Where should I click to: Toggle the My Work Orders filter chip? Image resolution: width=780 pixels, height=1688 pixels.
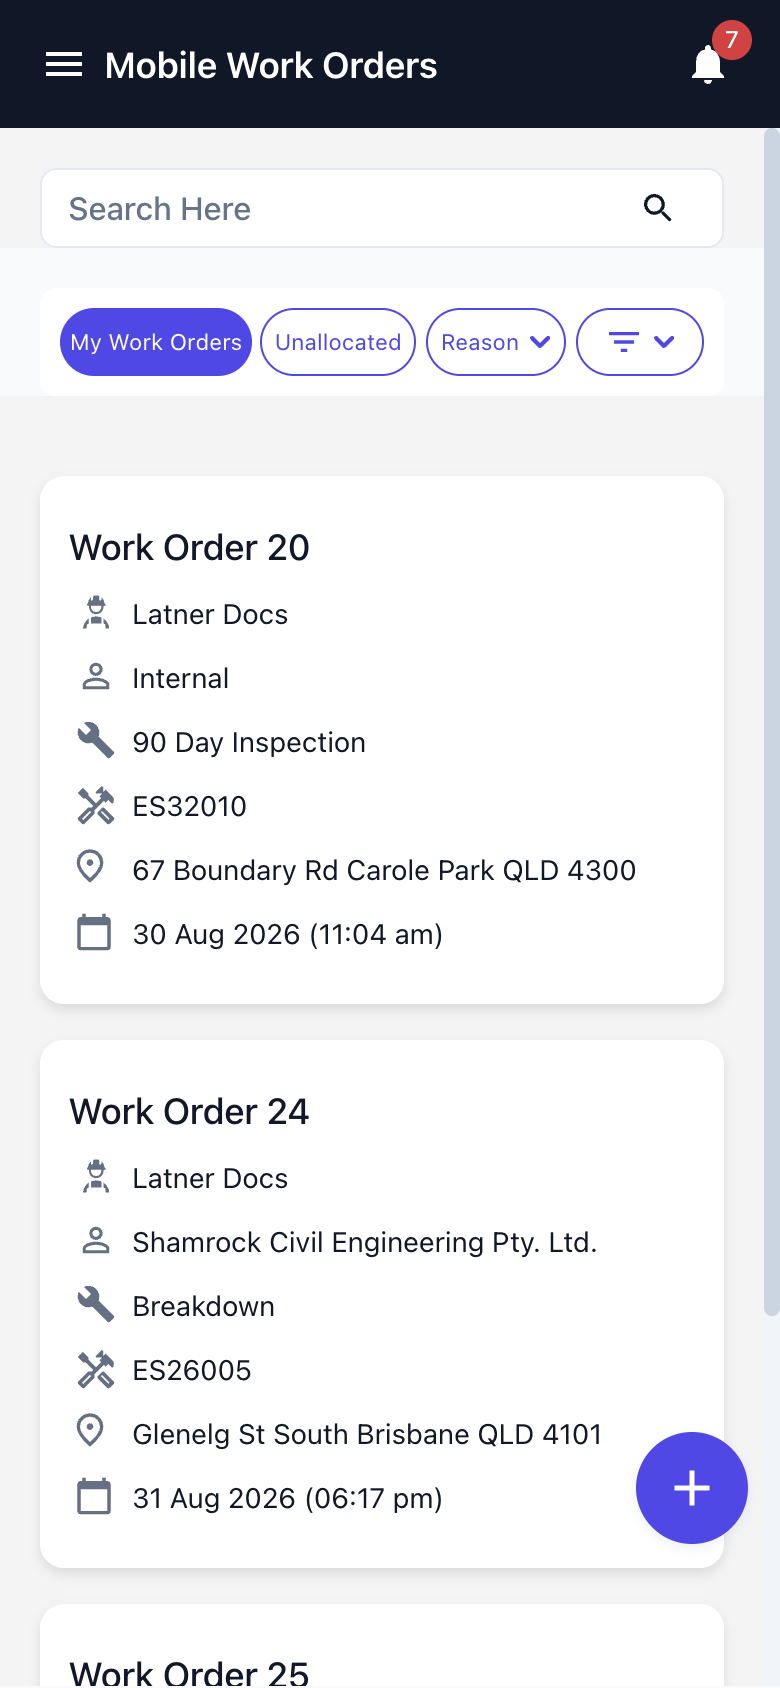coord(156,342)
